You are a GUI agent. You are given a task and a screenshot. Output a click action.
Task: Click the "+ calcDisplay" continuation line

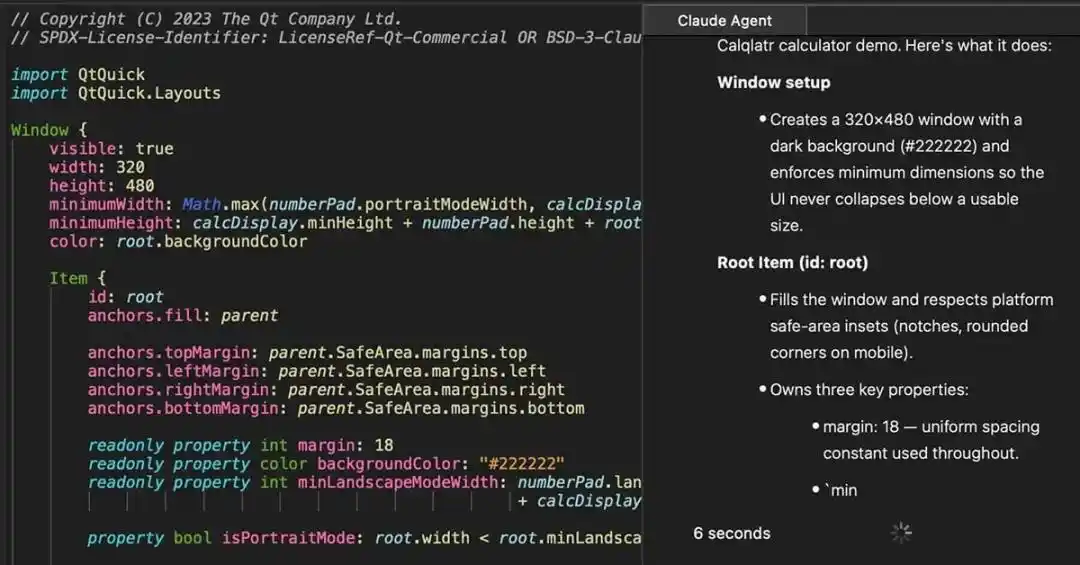(579, 502)
